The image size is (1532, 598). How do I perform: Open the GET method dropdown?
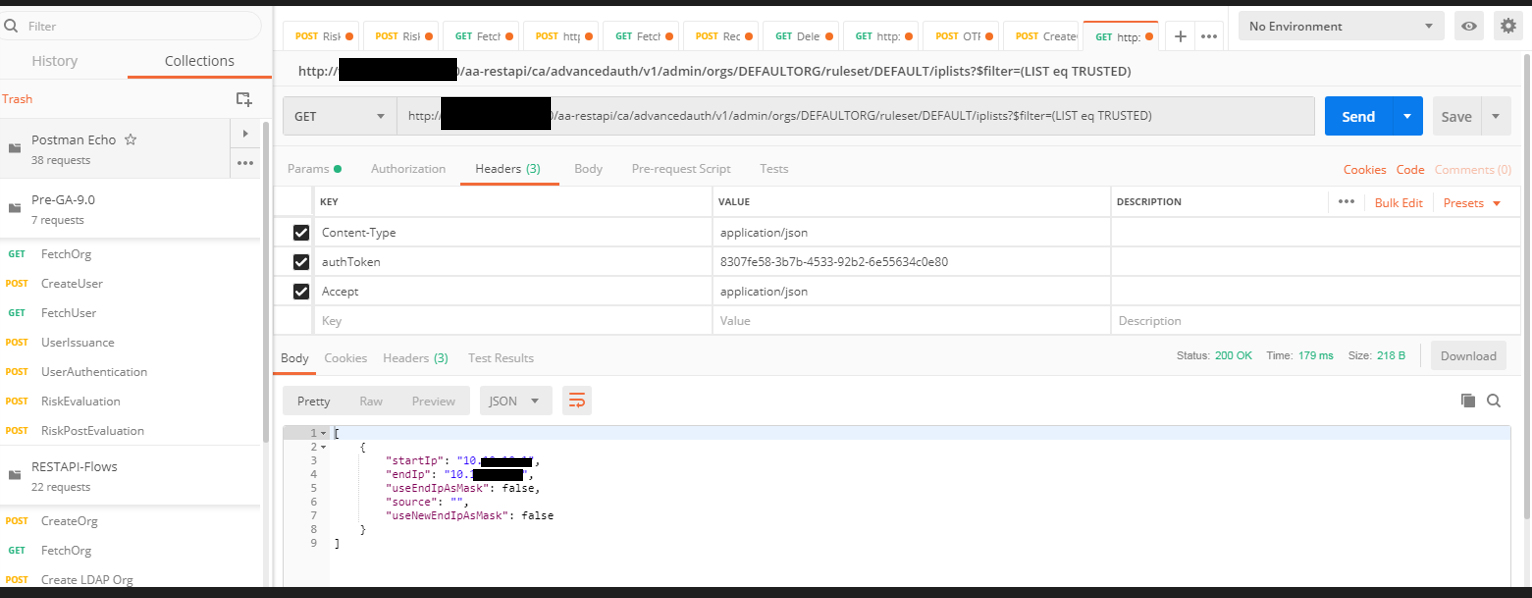[x=340, y=116]
